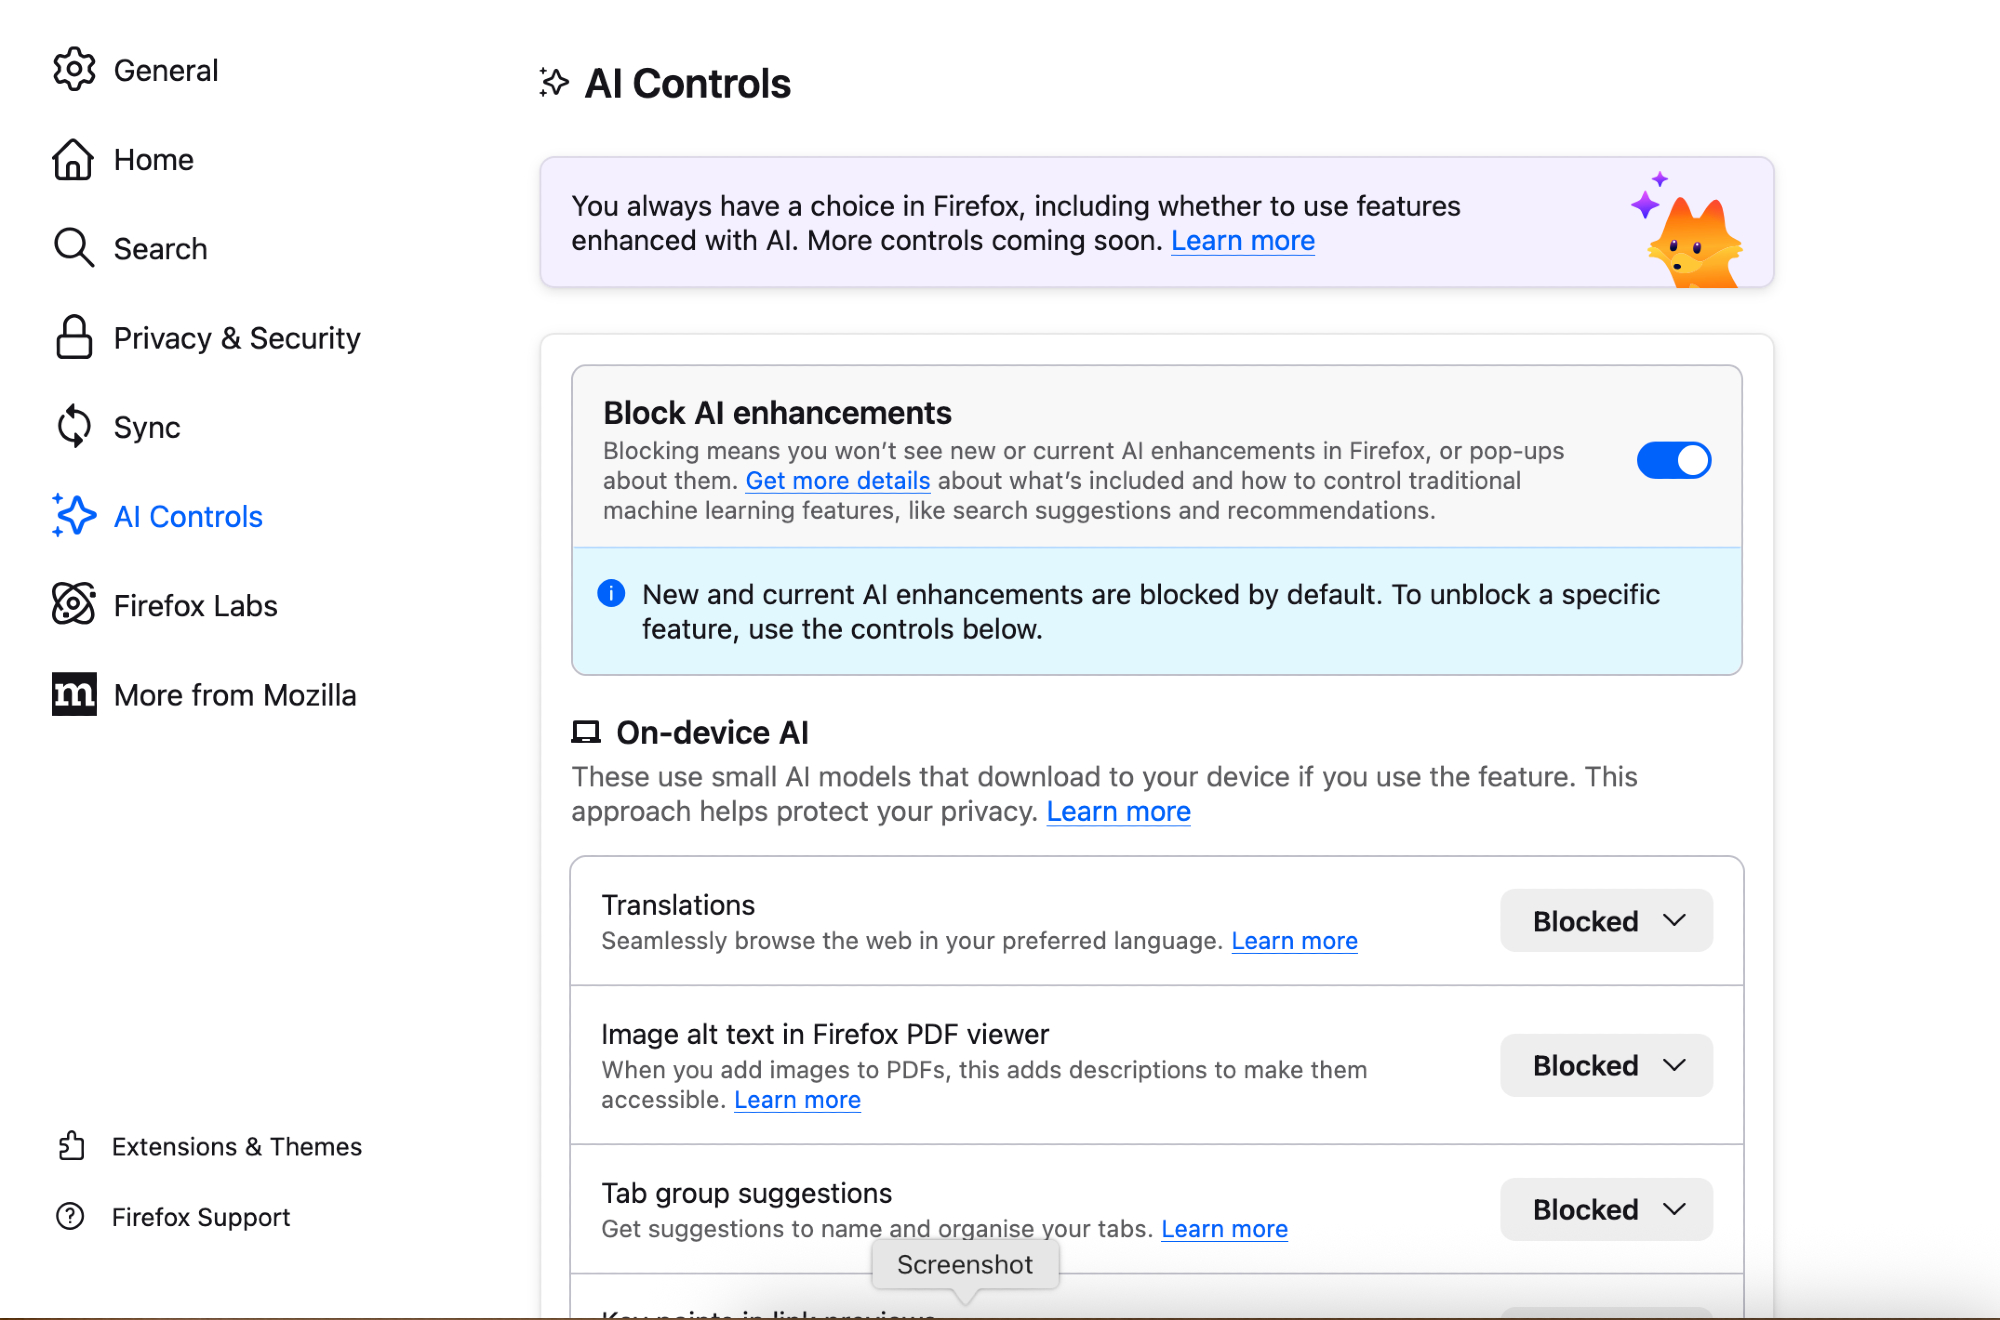This screenshot has height=1320, width=2000.
Task: Click the Mozilla 'm' logo icon
Action: (74, 694)
